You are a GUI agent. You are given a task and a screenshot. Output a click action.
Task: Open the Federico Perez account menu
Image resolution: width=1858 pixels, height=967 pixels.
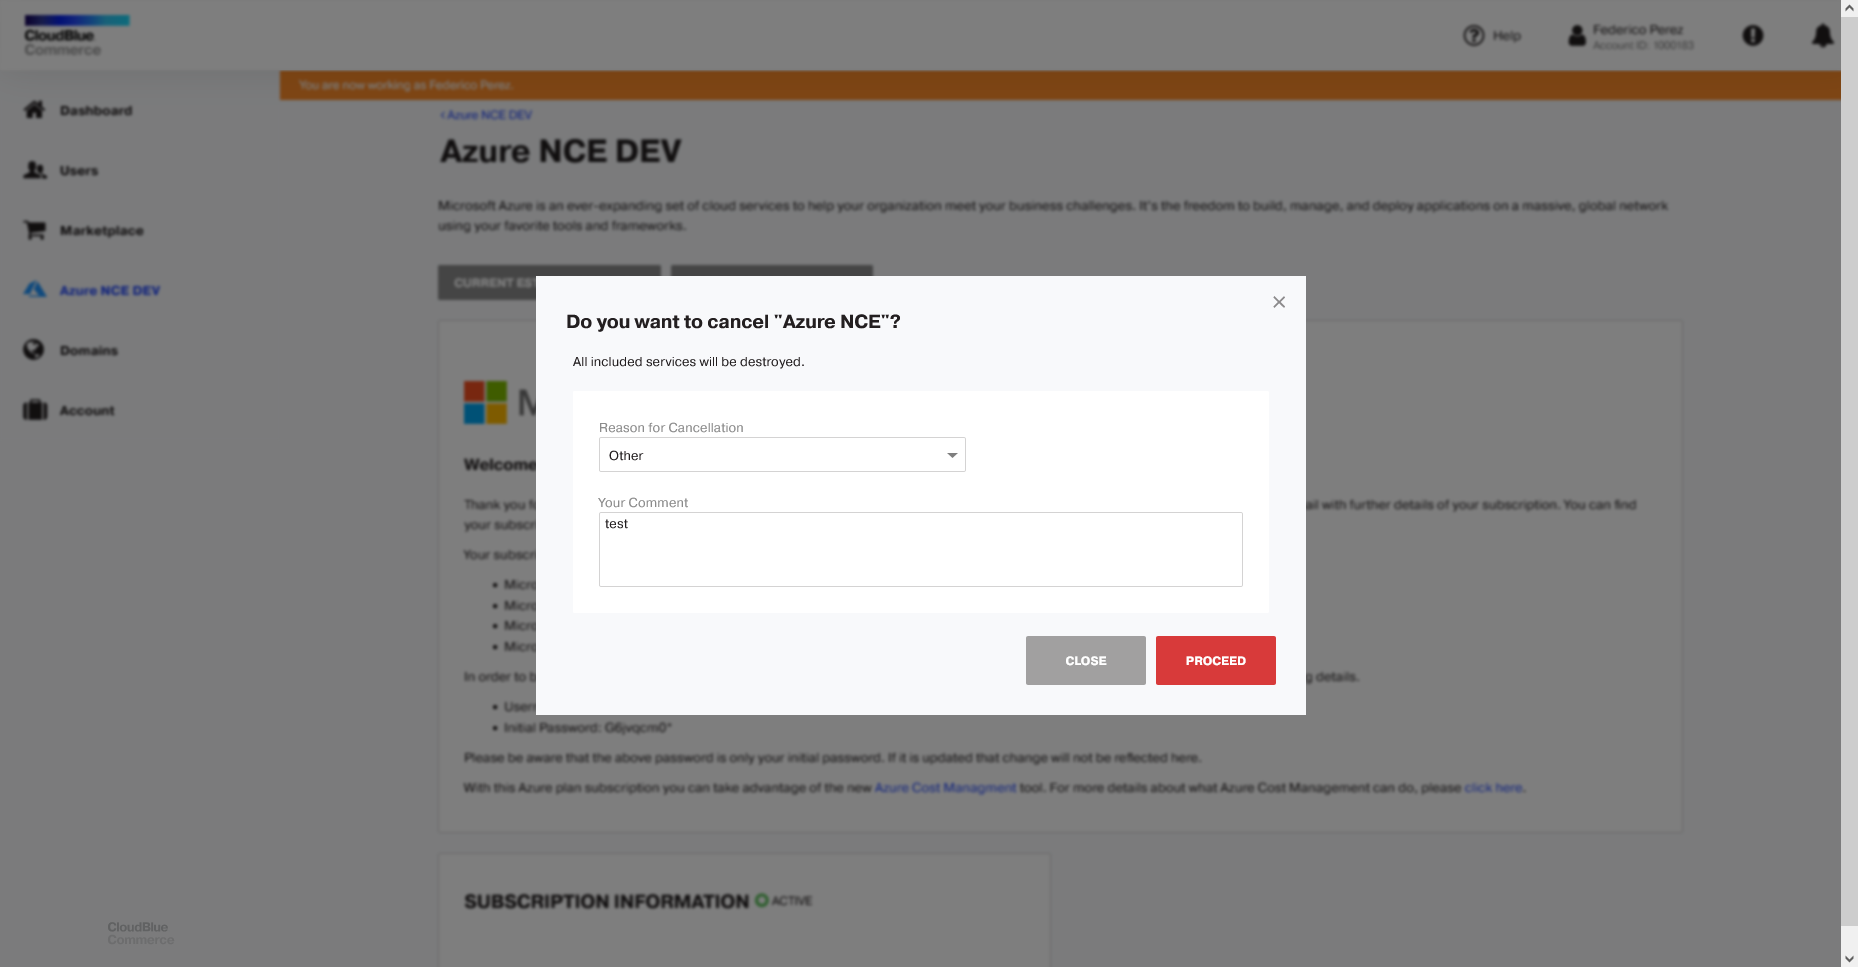coord(1642,37)
